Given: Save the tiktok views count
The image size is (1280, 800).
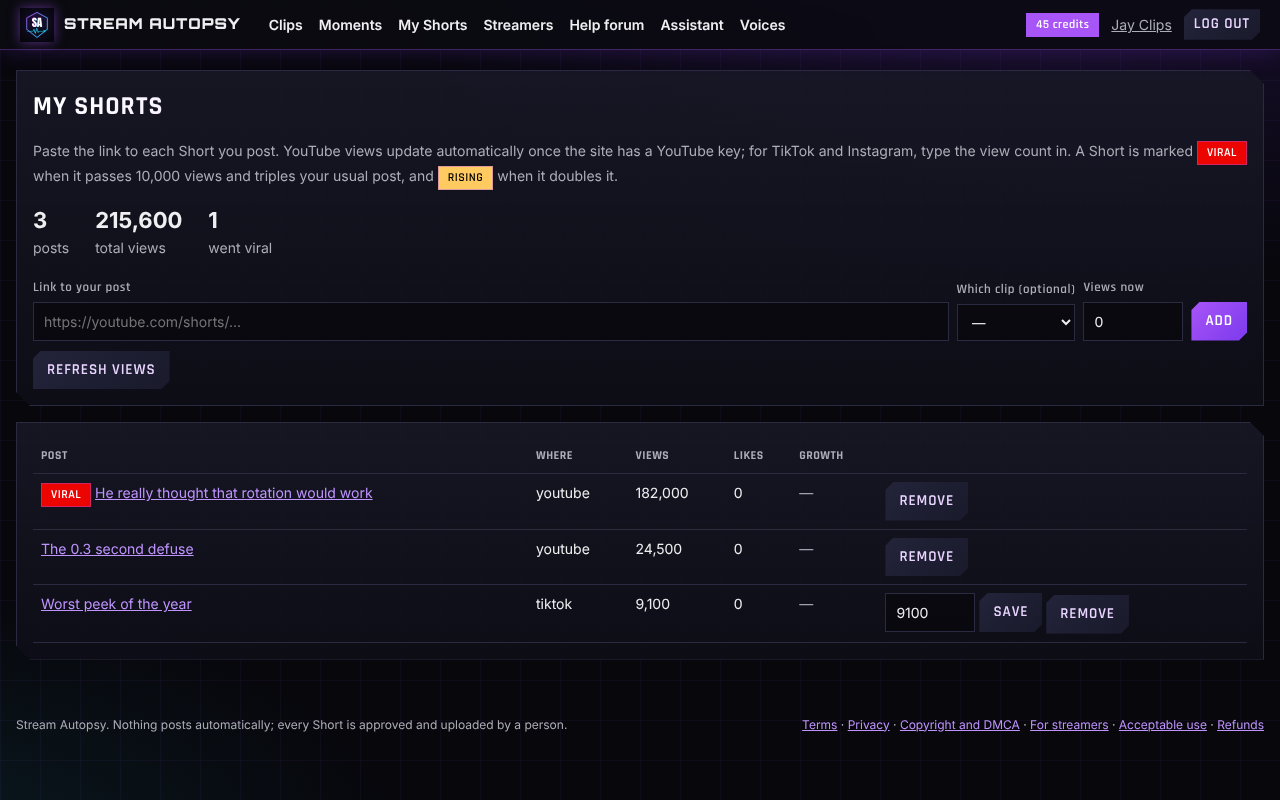Looking at the screenshot, I should tap(1010, 612).
